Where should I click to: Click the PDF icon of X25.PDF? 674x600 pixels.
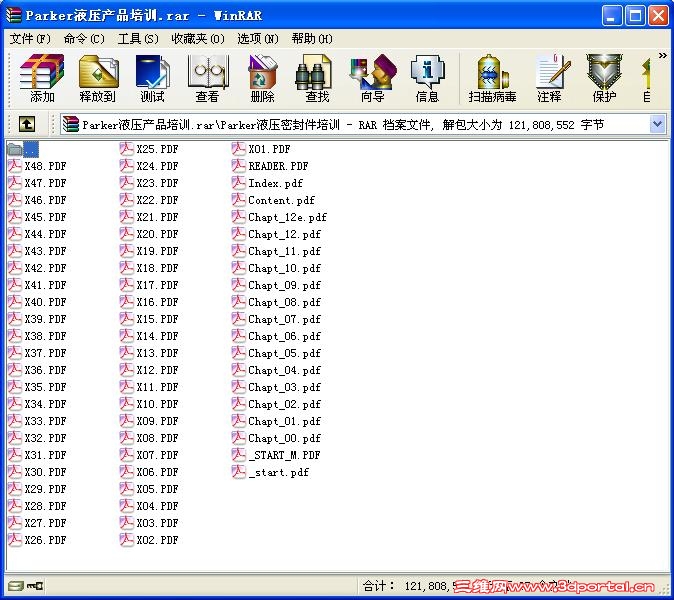(x=127, y=149)
